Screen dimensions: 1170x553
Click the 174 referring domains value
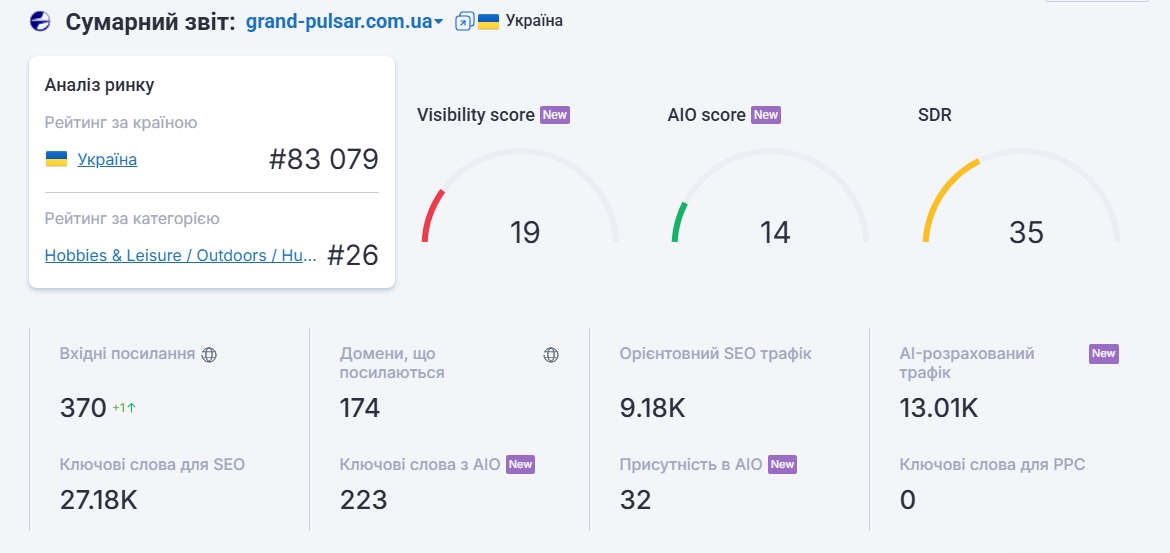360,408
